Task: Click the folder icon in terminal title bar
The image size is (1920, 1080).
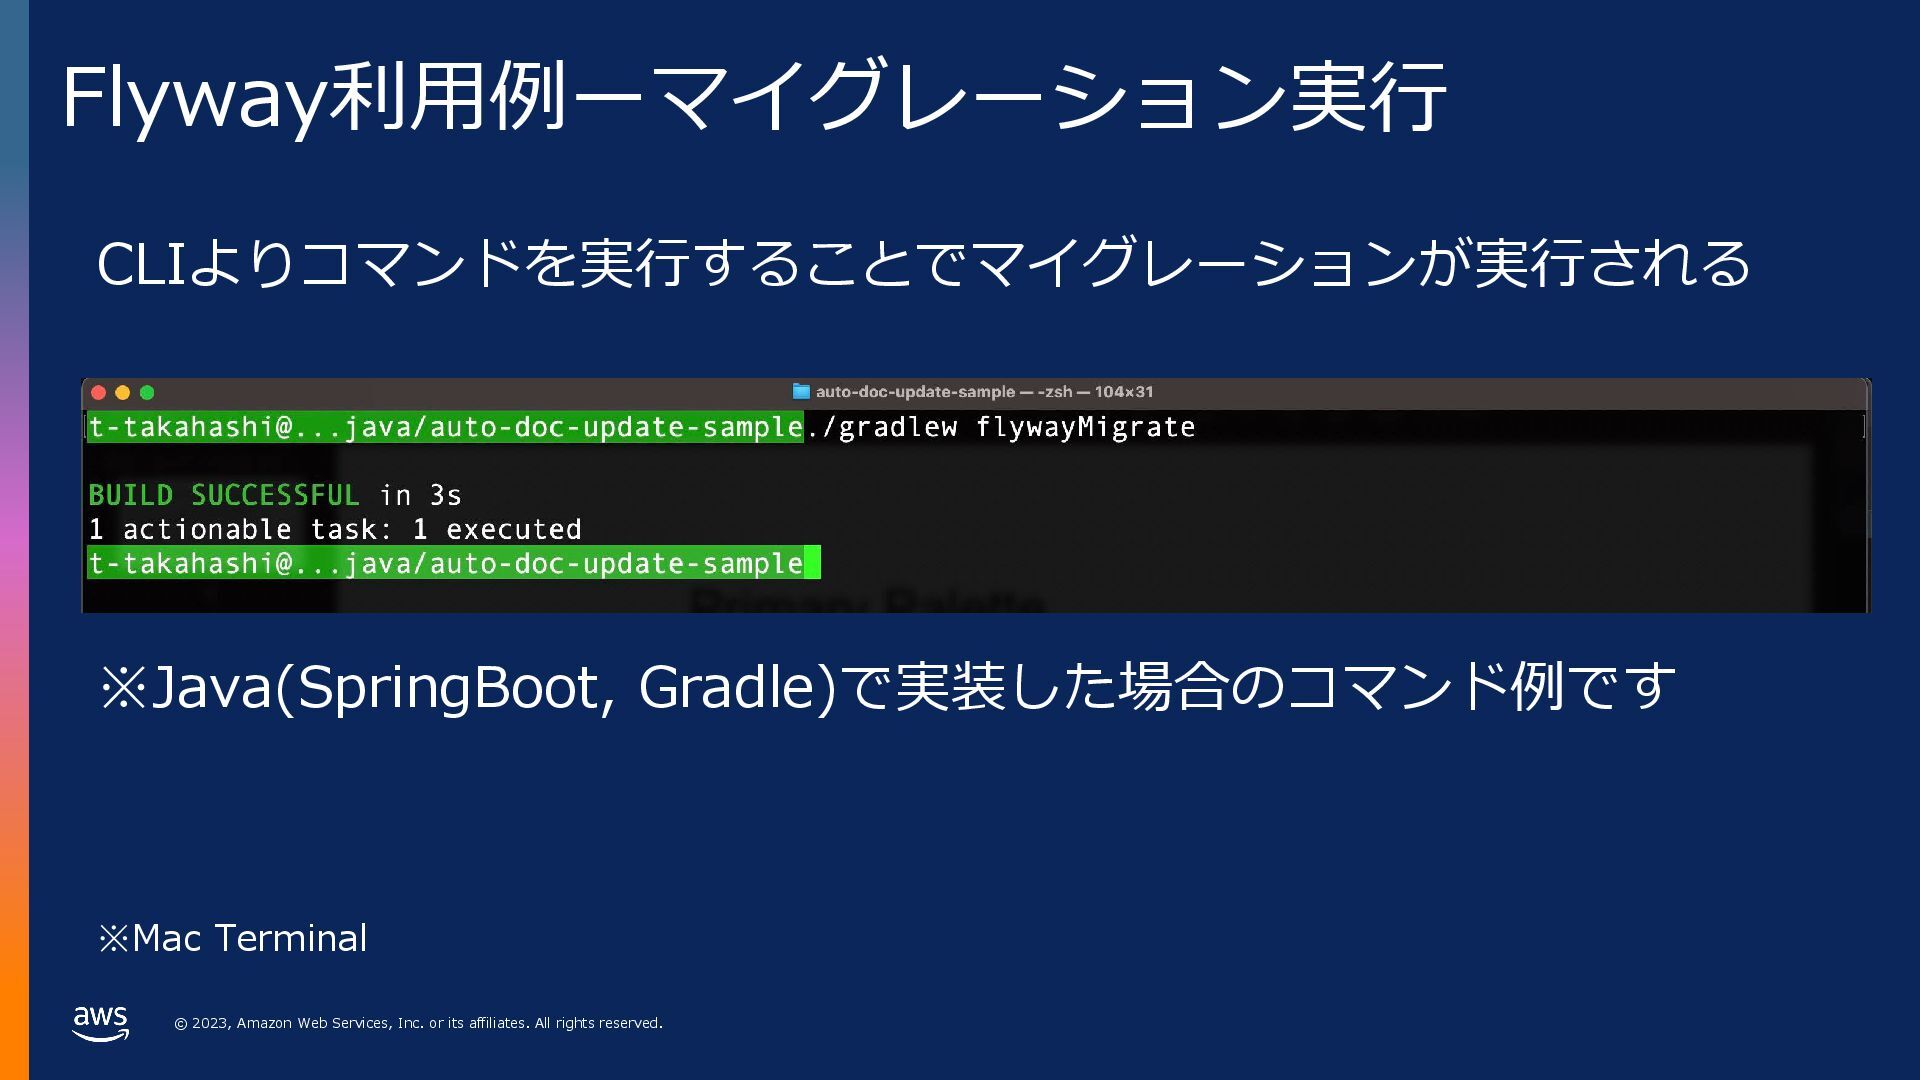Action: pos(801,392)
